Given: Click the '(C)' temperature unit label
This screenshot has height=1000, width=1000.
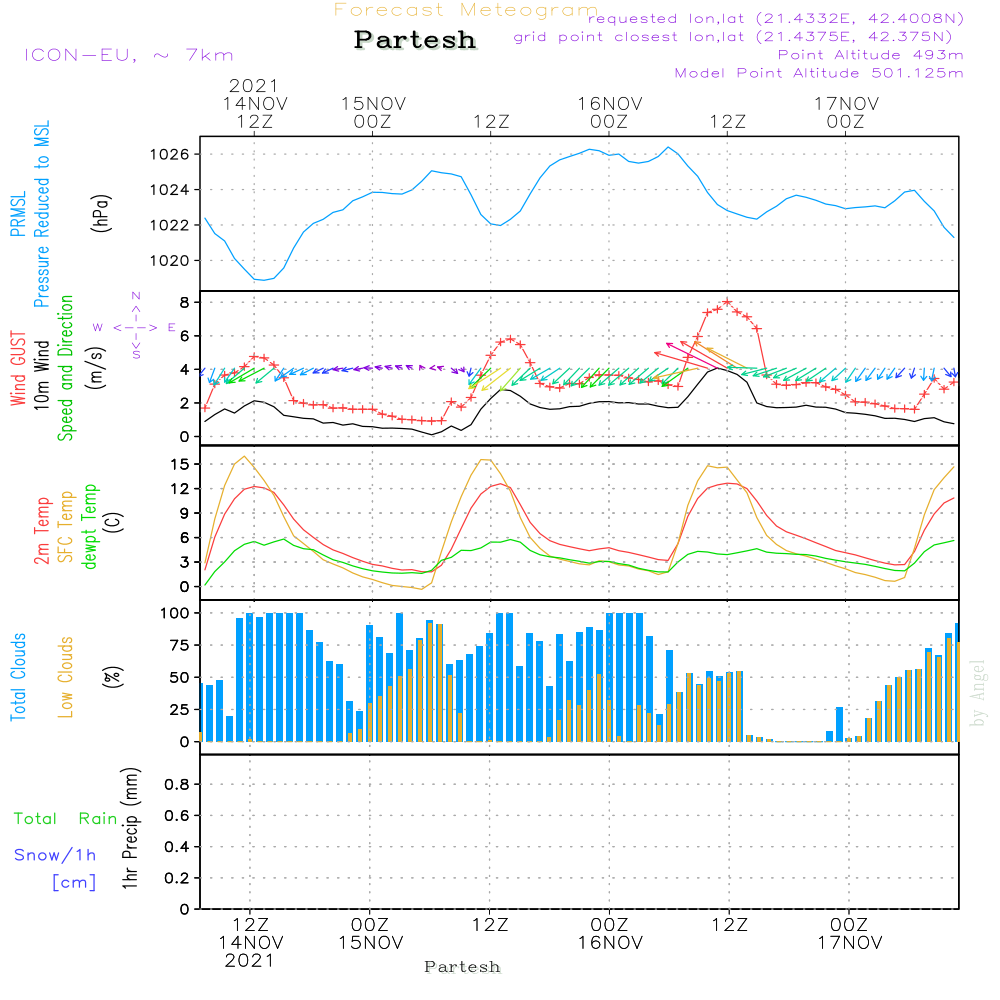Looking at the screenshot, I should (113, 522).
